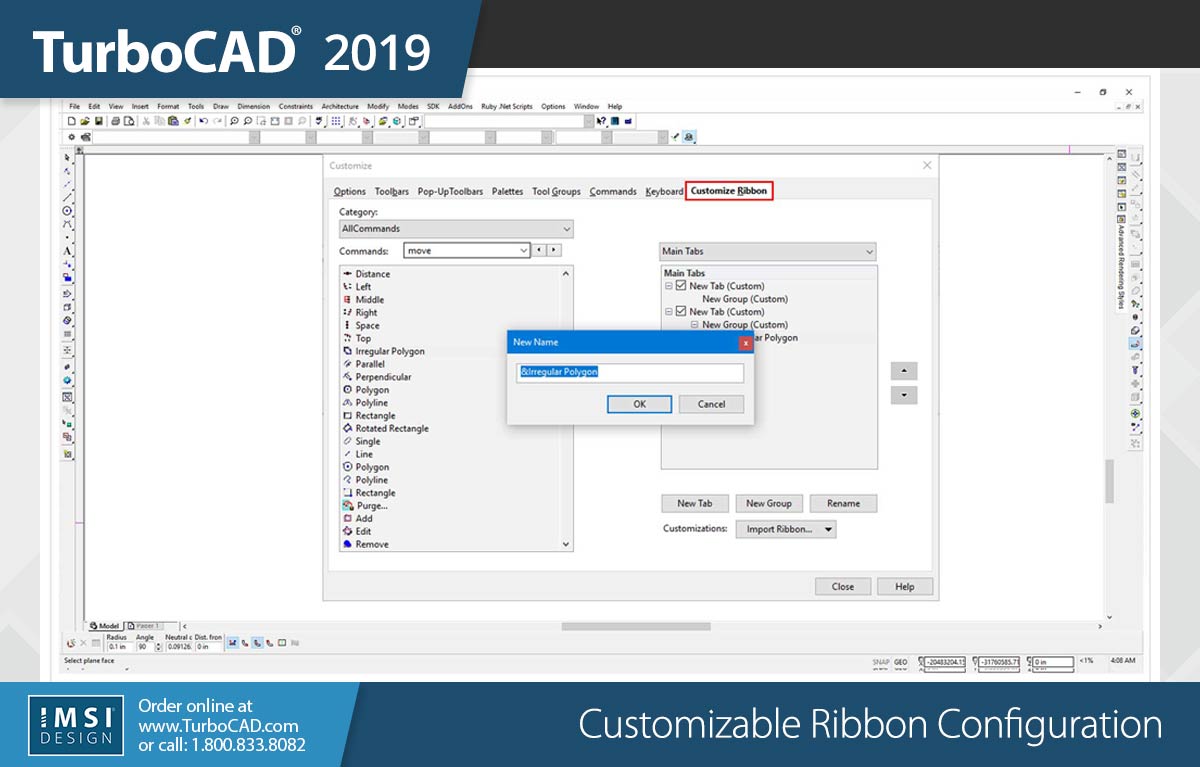Collapse the second New Tab (Custom) tree node
1200x767 pixels.
point(669,312)
